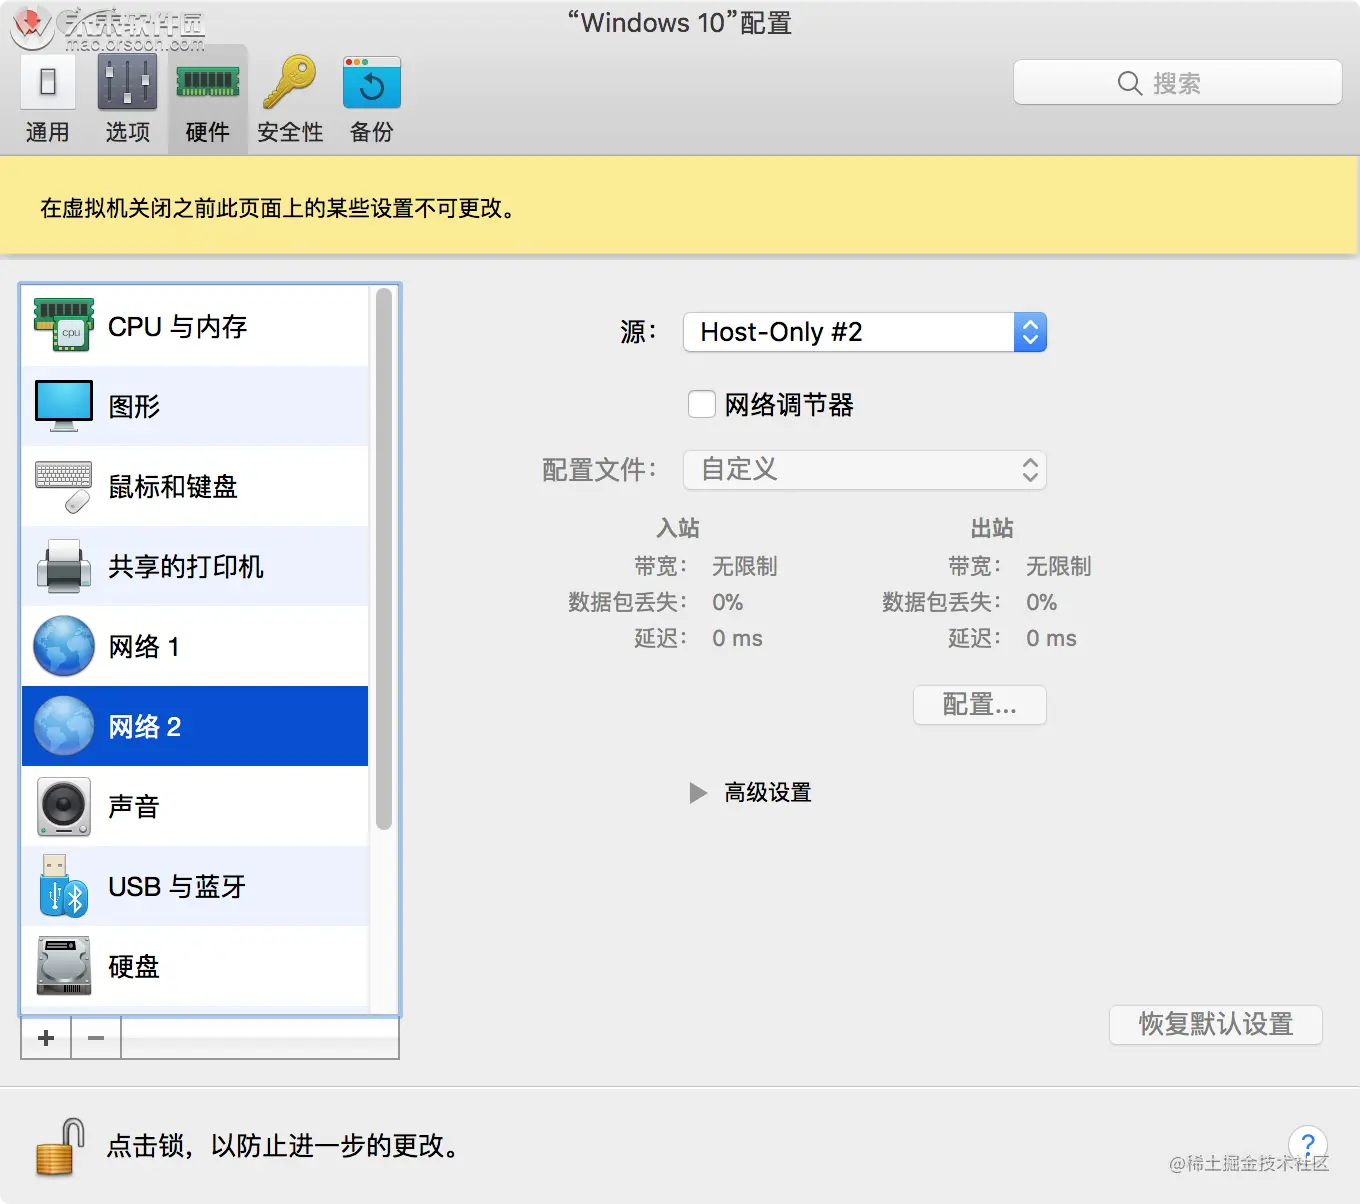The image size is (1360, 1204).
Task: Open help with the question mark button
Action: point(1308,1144)
